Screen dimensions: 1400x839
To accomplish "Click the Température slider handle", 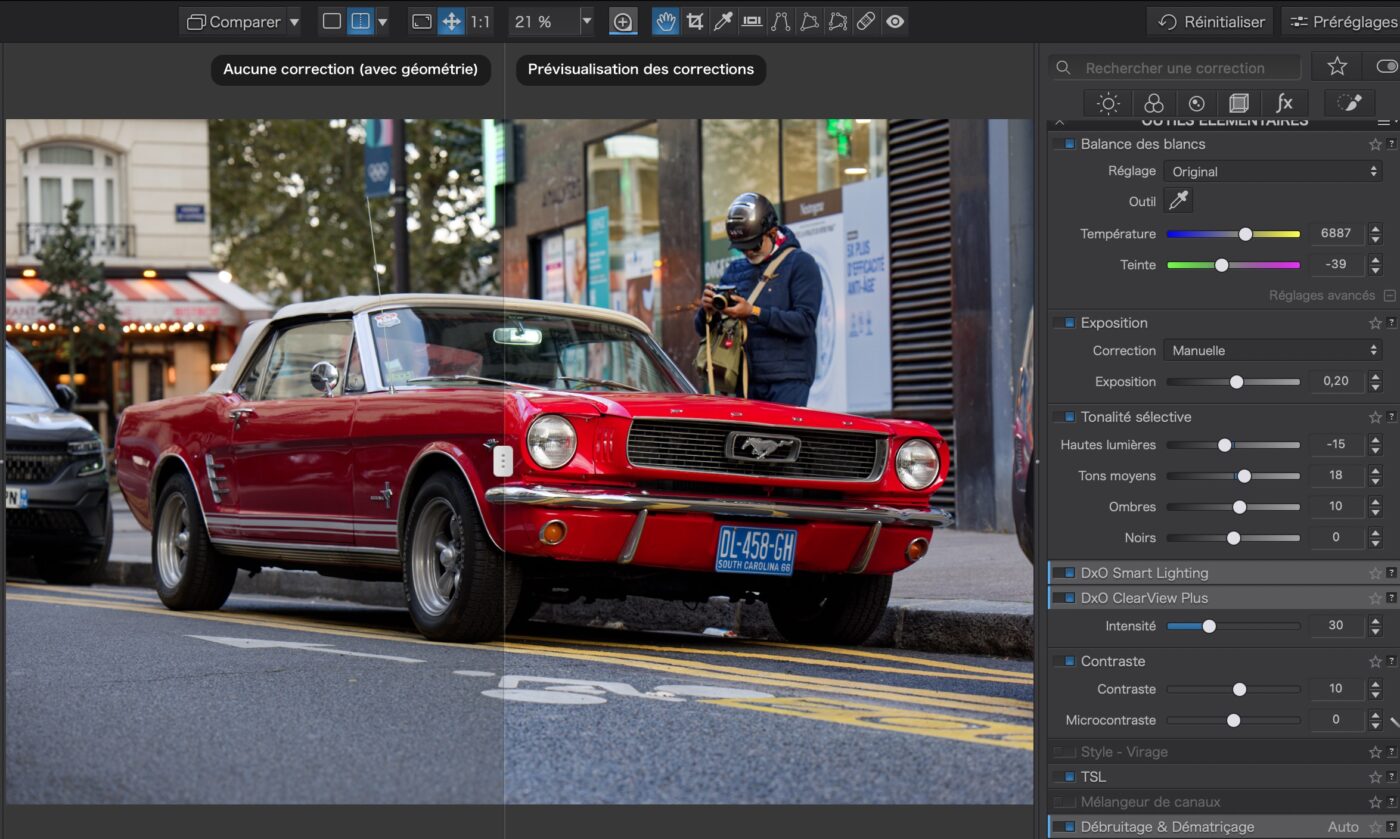I will [x=1245, y=234].
